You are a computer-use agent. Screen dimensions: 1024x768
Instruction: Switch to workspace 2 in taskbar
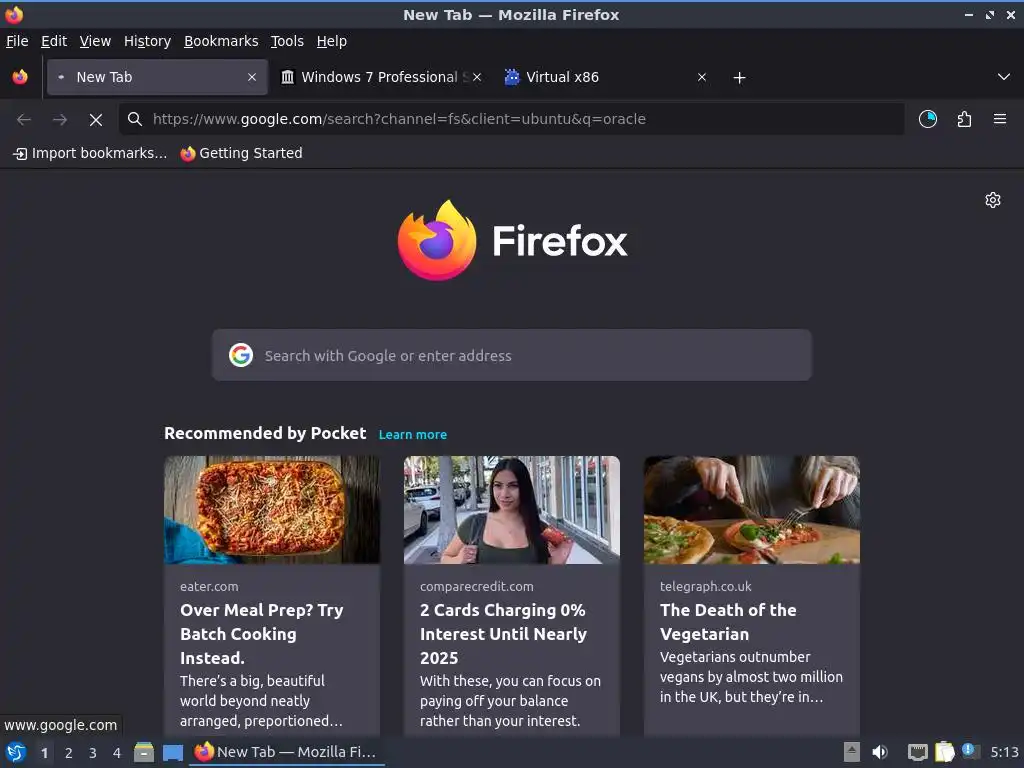click(x=69, y=753)
